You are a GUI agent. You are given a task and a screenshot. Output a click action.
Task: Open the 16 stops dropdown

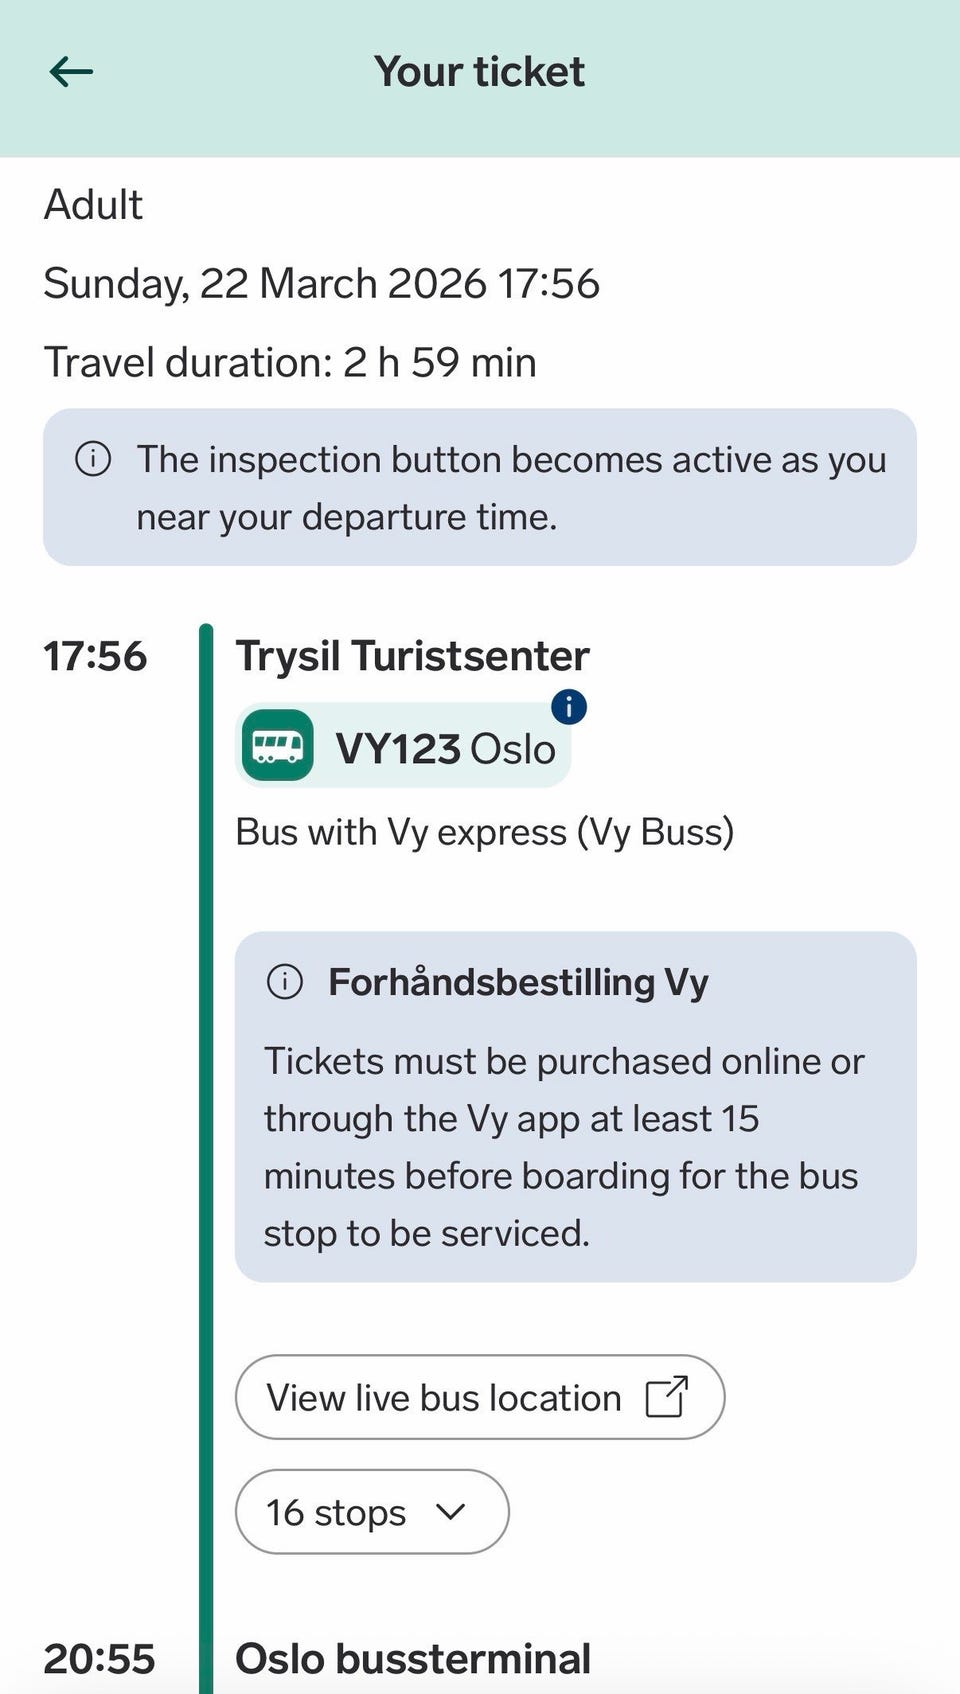pos(371,1512)
